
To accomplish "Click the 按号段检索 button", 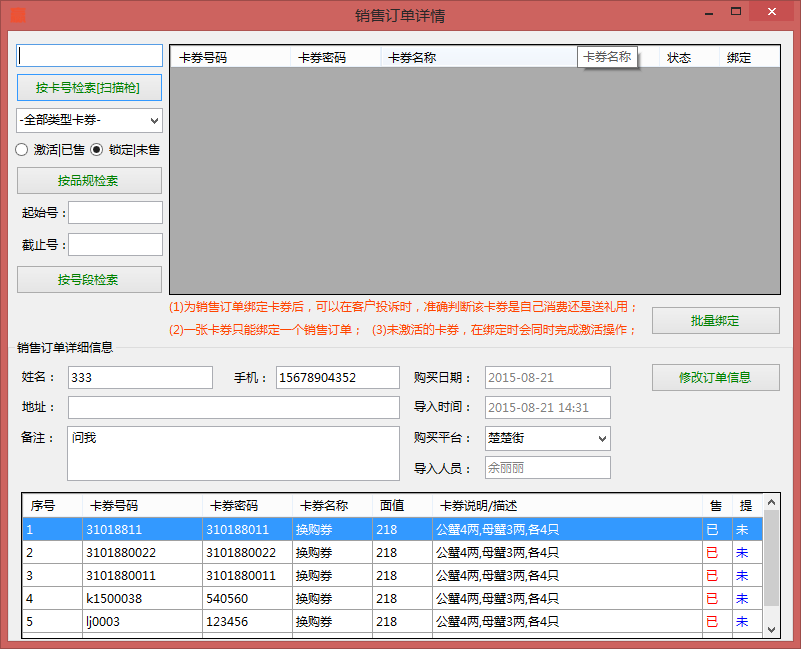I will pyautogui.click(x=89, y=280).
